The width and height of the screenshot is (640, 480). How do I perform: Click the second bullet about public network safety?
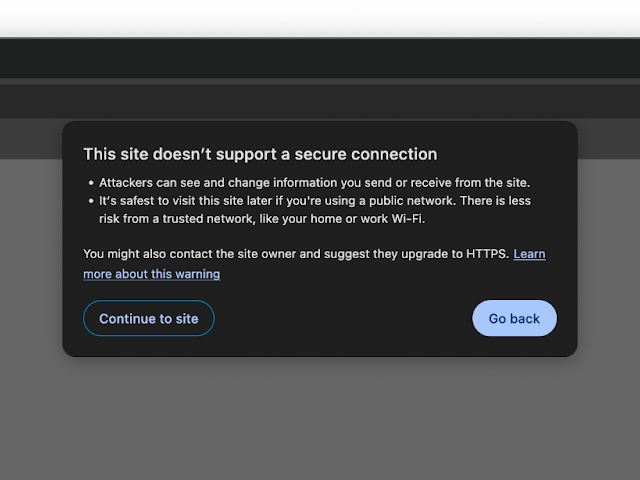(314, 200)
